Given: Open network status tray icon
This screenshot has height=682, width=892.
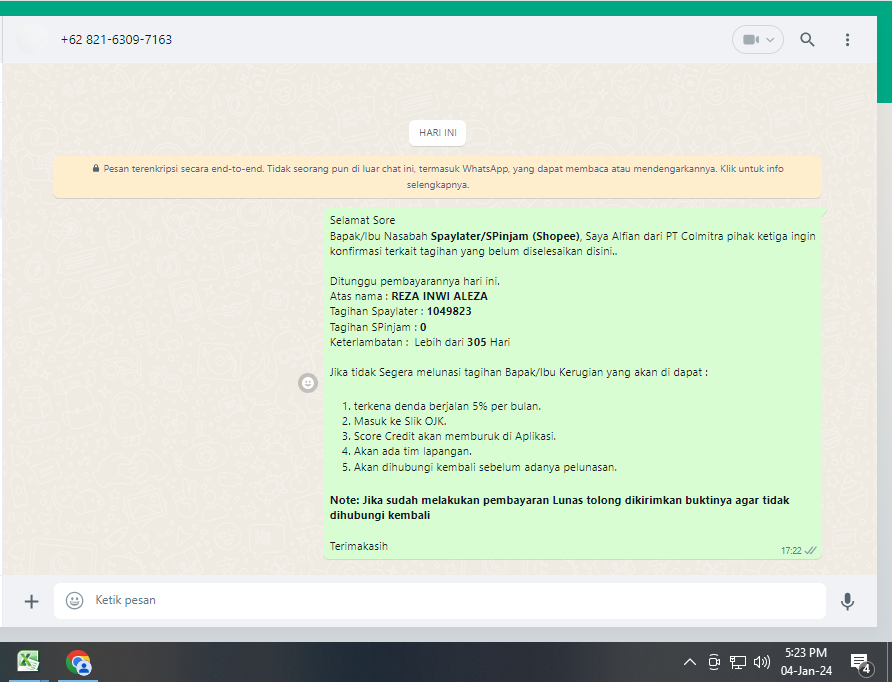Looking at the screenshot, I should click(x=738, y=662).
